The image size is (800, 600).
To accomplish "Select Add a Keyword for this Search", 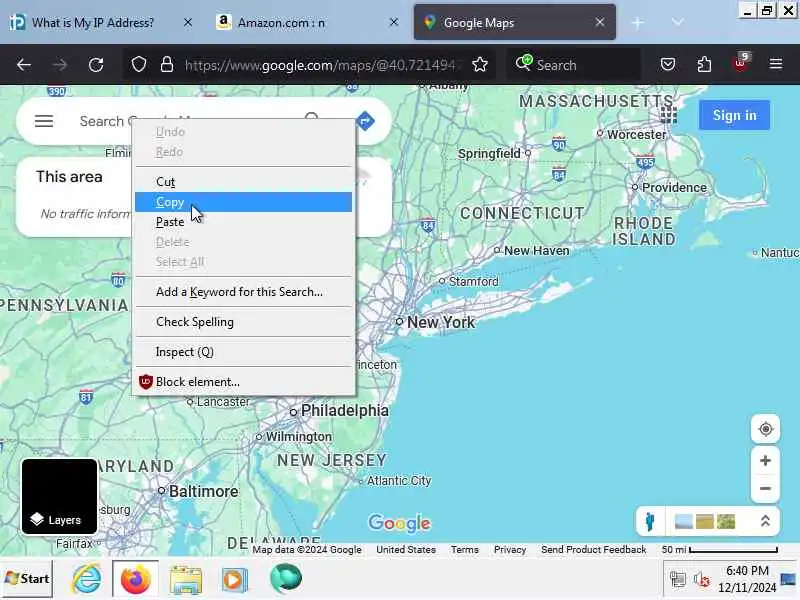I will [244, 292].
